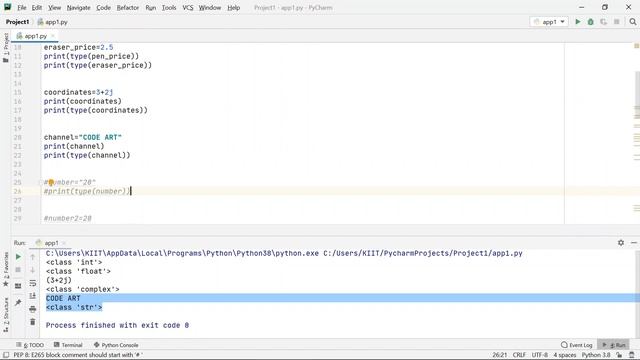Open Run panel settings gear

click(x=621, y=242)
